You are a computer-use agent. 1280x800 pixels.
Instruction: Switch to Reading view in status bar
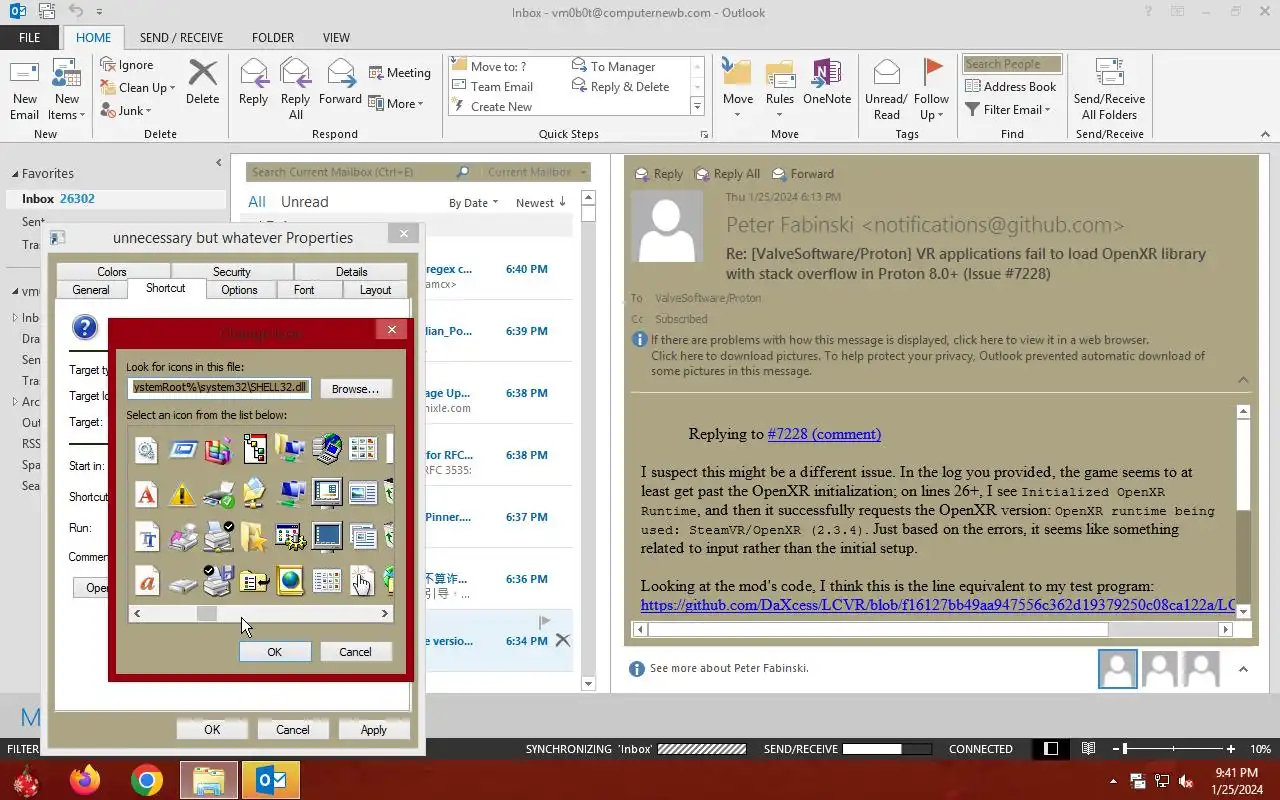click(x=1088, y=749)
